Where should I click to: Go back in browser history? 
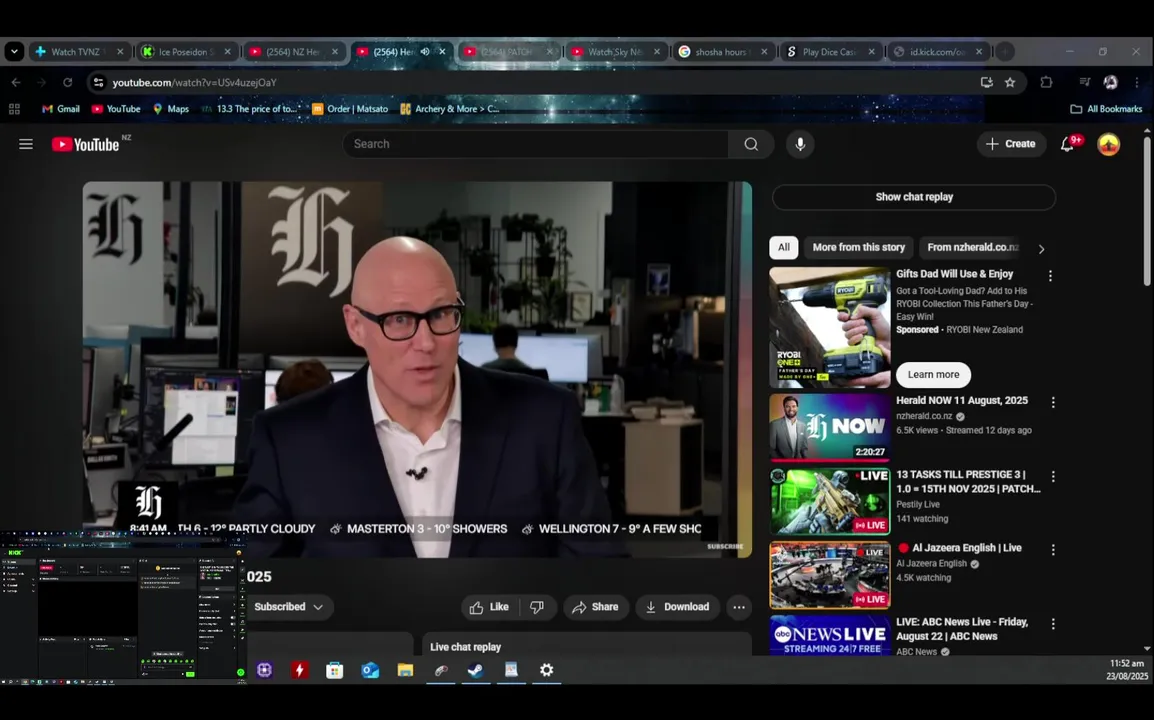coord(16,82)
